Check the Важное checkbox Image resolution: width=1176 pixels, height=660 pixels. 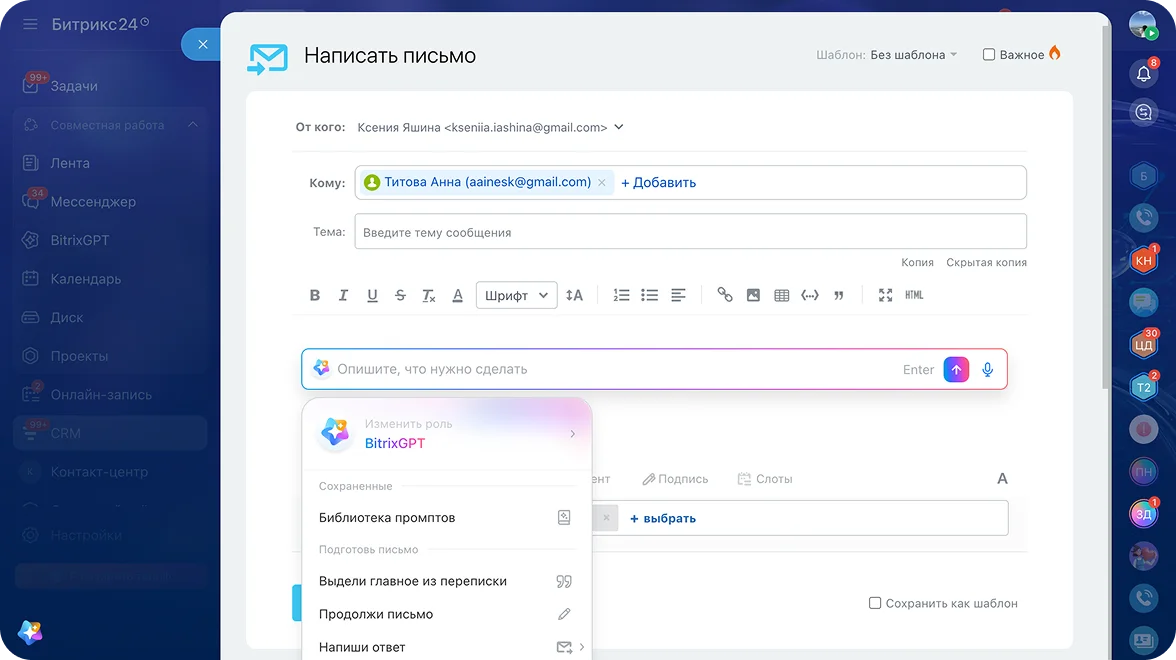pyautogui.click(x=989, y=55)
